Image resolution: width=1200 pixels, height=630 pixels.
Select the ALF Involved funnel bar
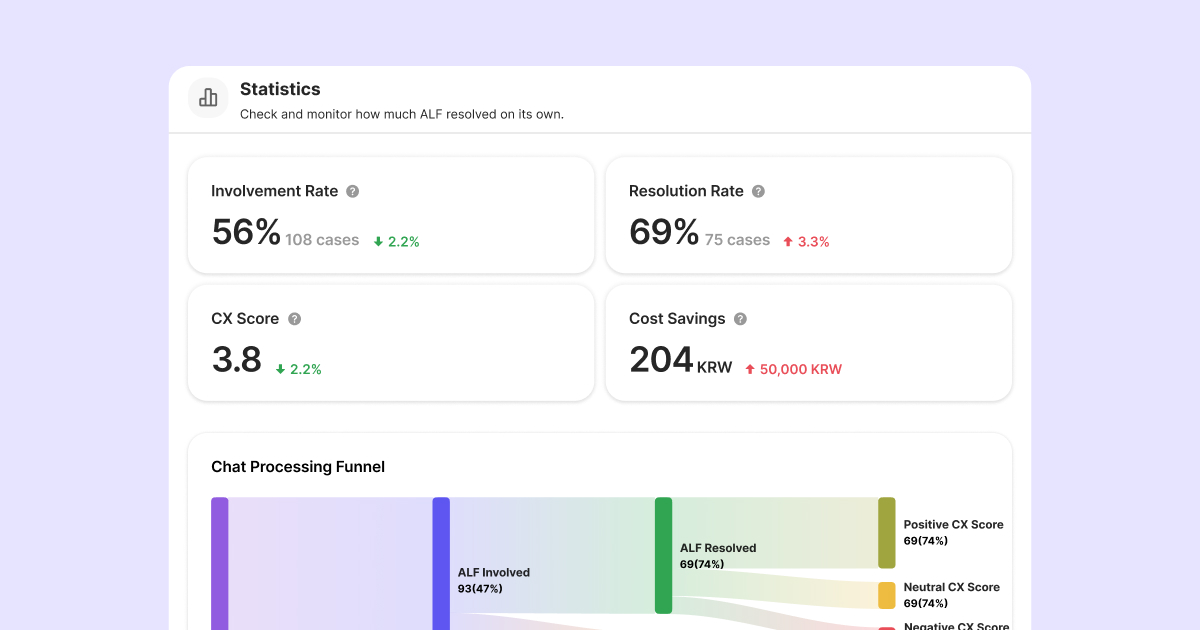(x=441, y=563)
